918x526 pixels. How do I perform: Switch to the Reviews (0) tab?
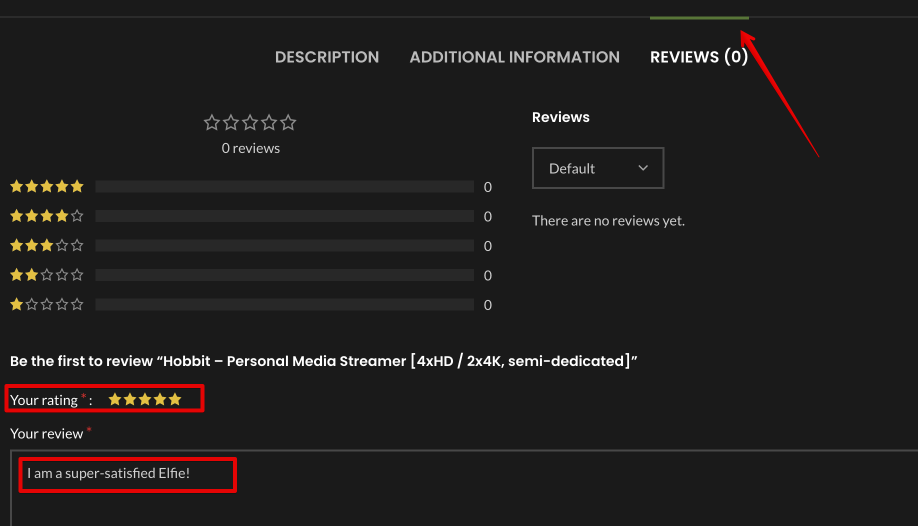pyautogui.click(x=698, y=57)
